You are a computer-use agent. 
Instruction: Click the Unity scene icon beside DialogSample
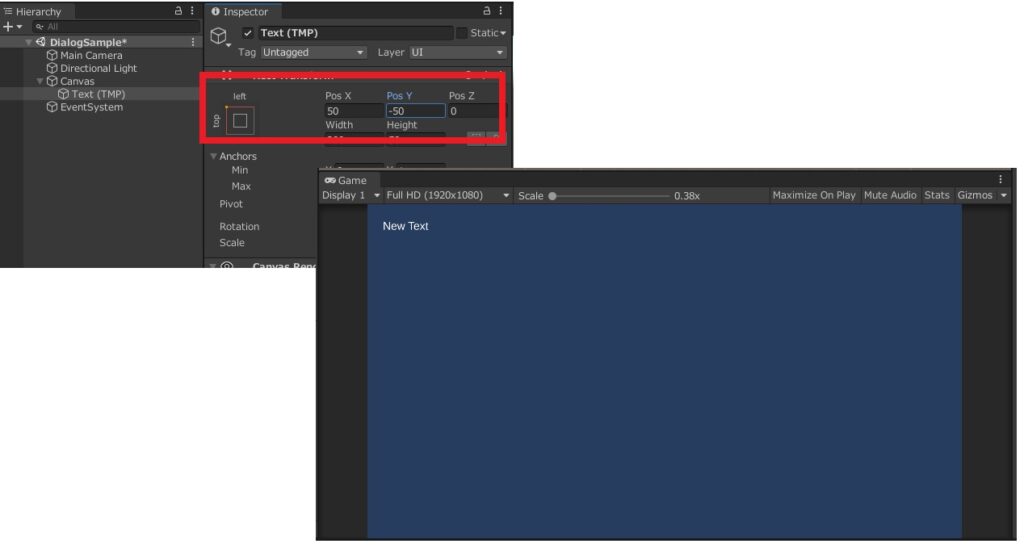pyautogui.click(x=40, y=42)
